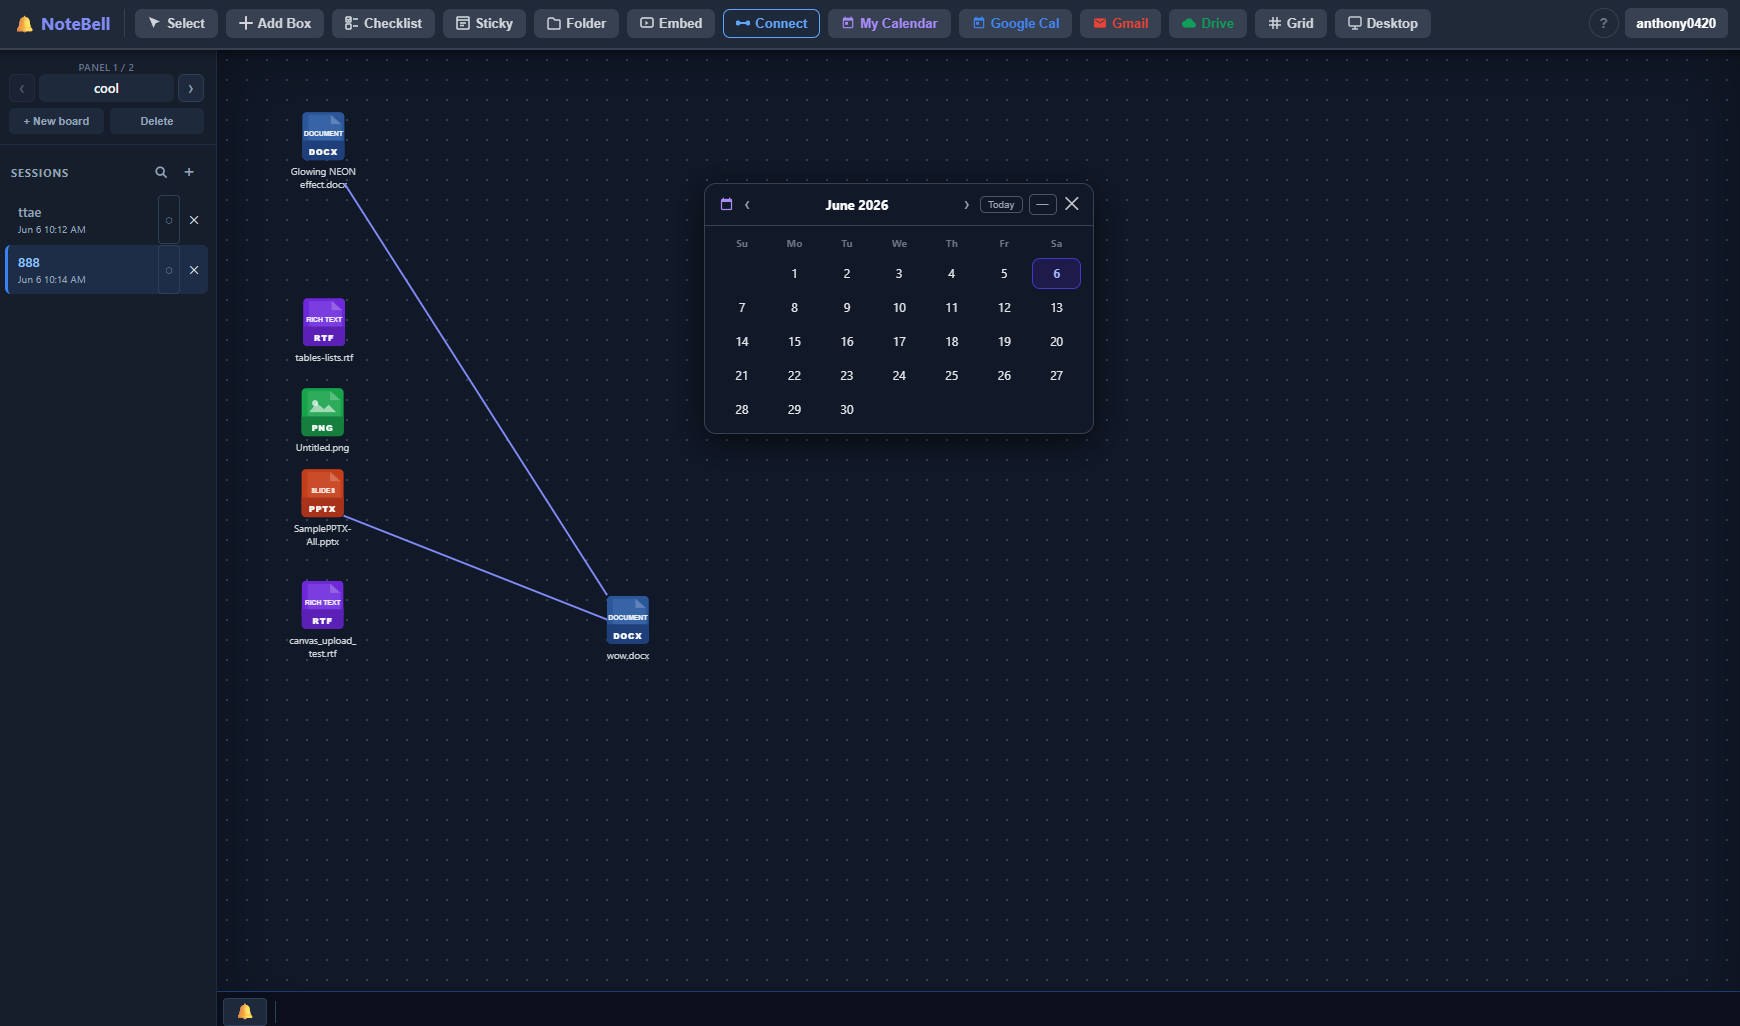Select the '888' session

pos(82,270)
